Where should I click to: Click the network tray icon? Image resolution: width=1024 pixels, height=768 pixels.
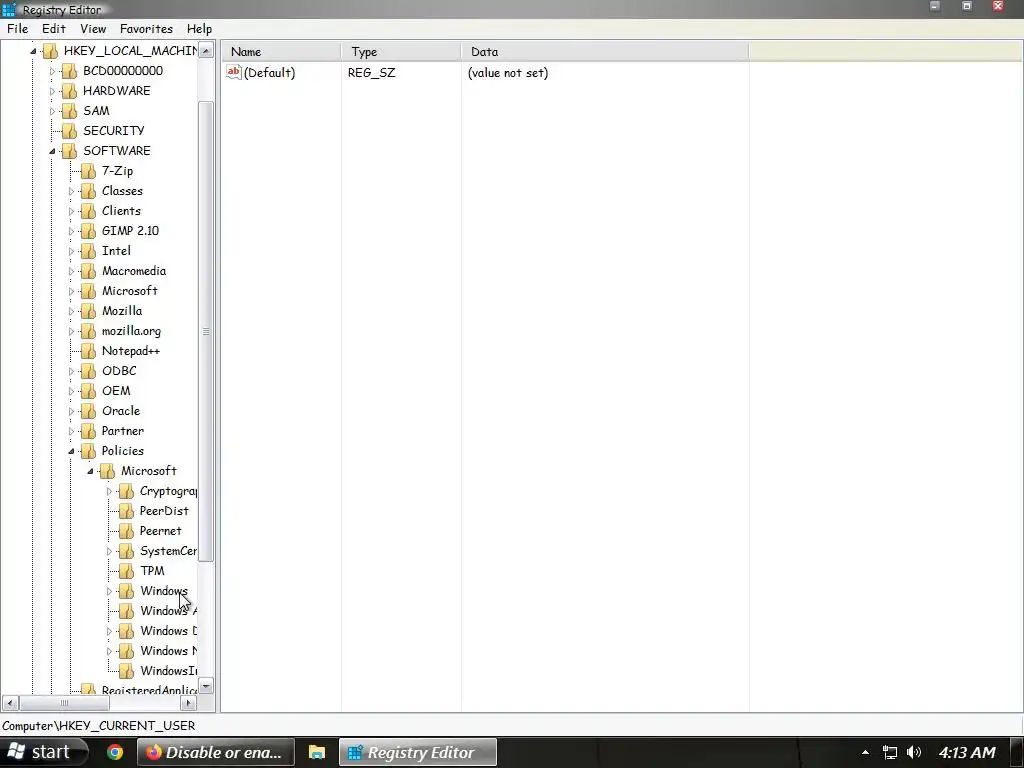pos(889,752)
